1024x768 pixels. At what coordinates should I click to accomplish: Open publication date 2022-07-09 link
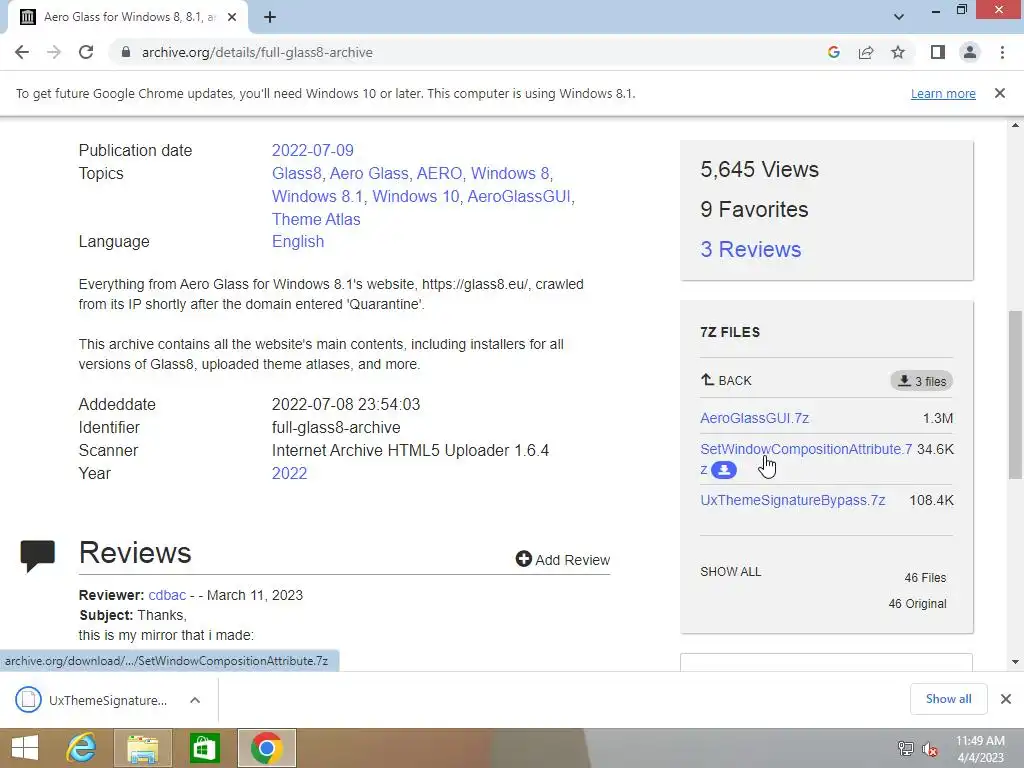312,150
